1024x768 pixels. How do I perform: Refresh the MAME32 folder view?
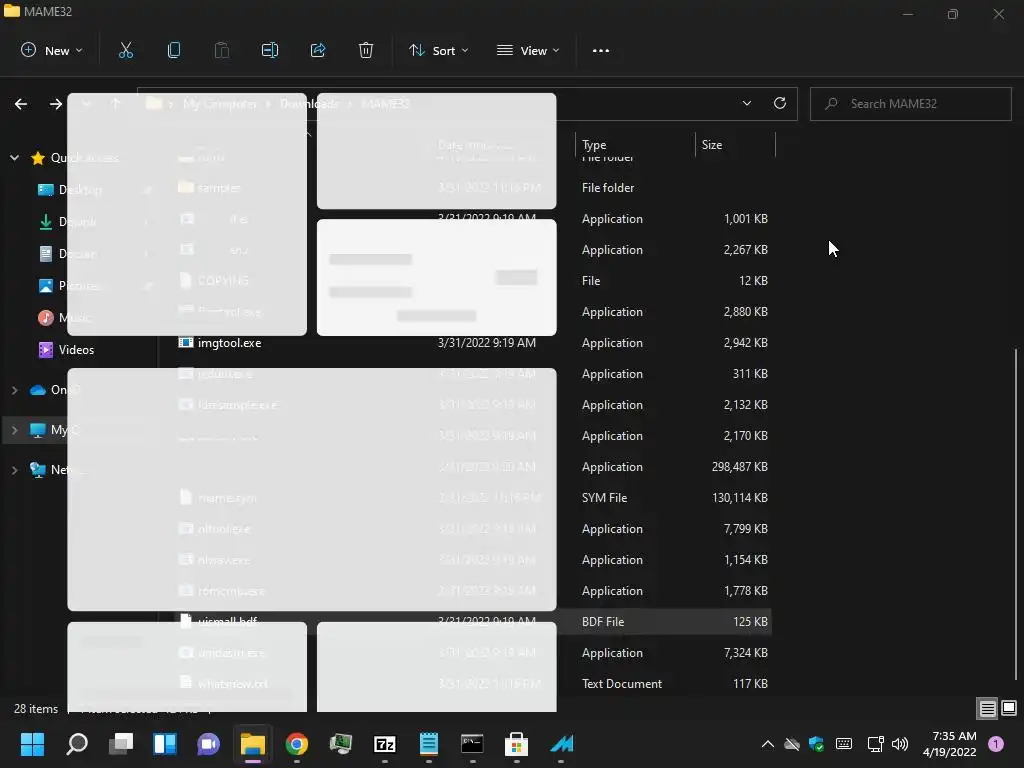click(780, 103)
